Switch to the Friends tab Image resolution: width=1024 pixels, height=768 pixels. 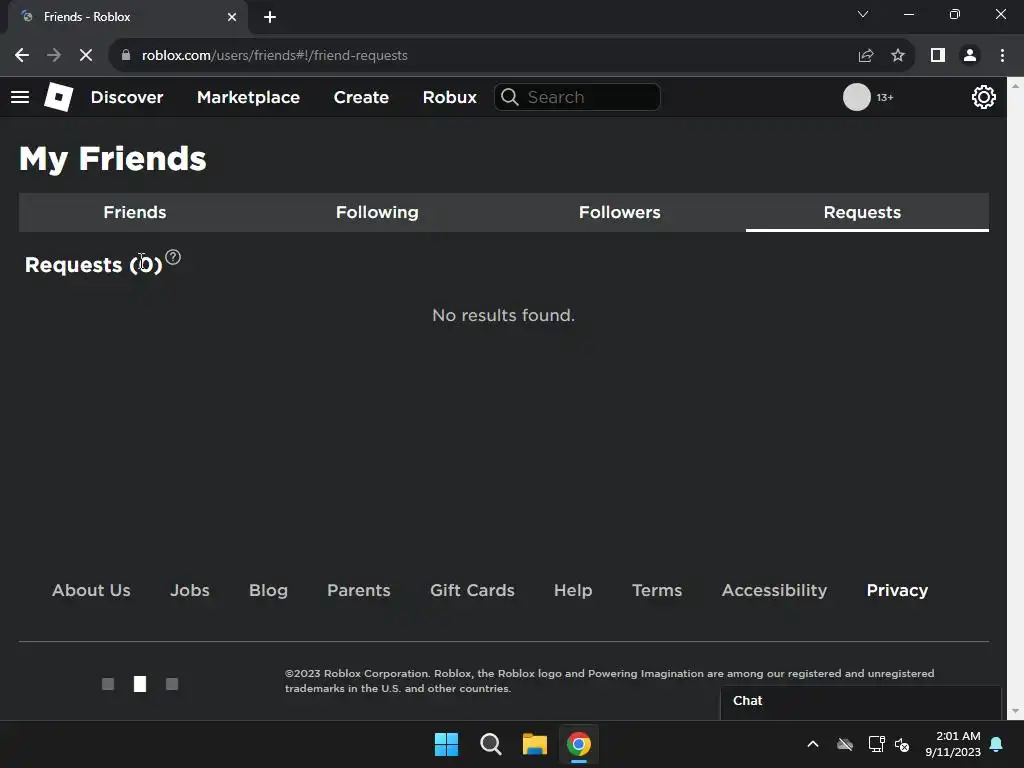click(x=135, y=212)
